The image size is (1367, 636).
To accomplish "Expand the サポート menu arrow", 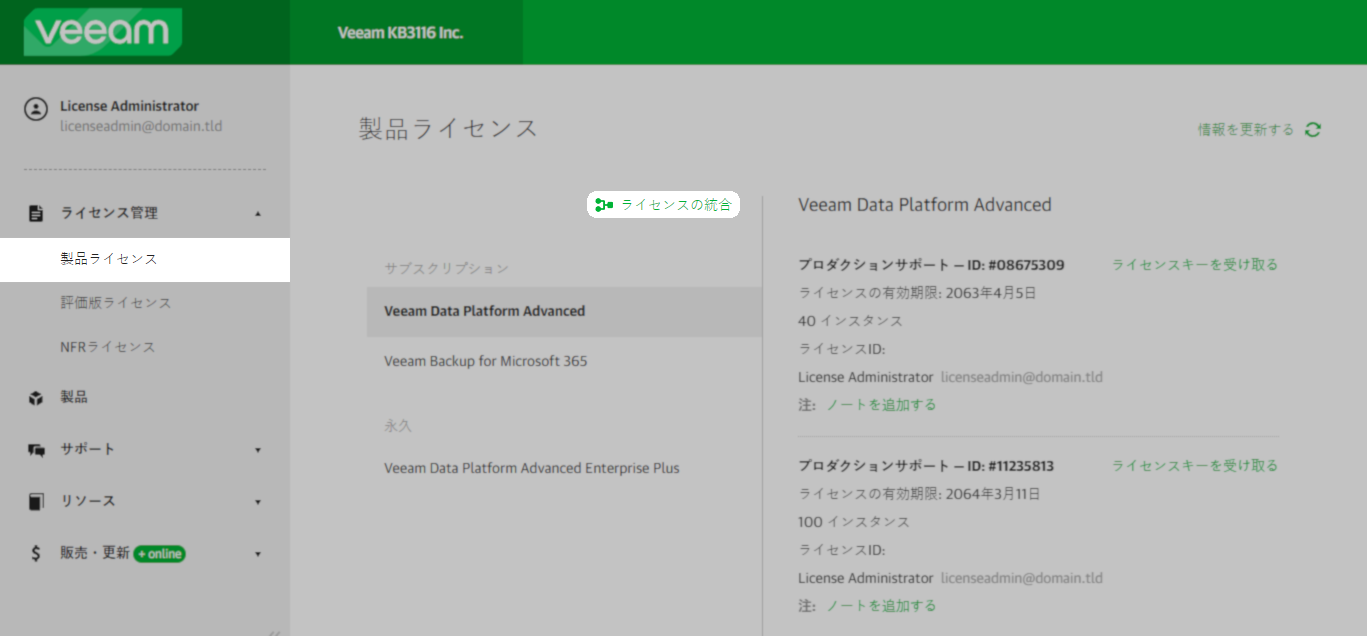I will click(x=258, y=450).
